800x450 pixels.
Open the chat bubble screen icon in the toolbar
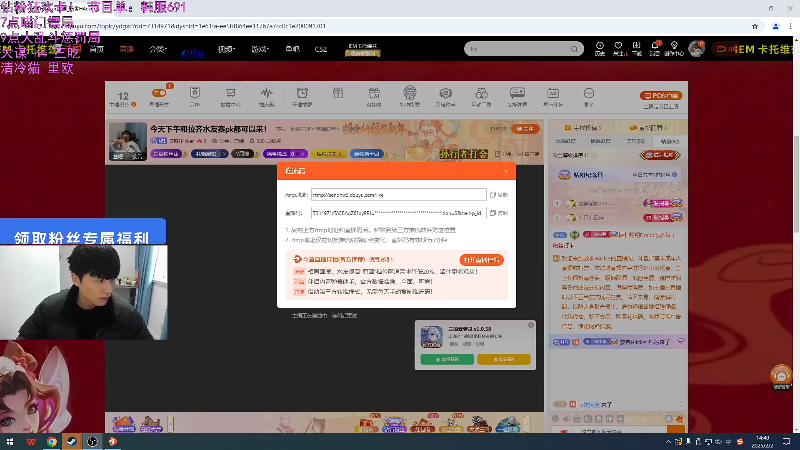(x=517, y=93)
